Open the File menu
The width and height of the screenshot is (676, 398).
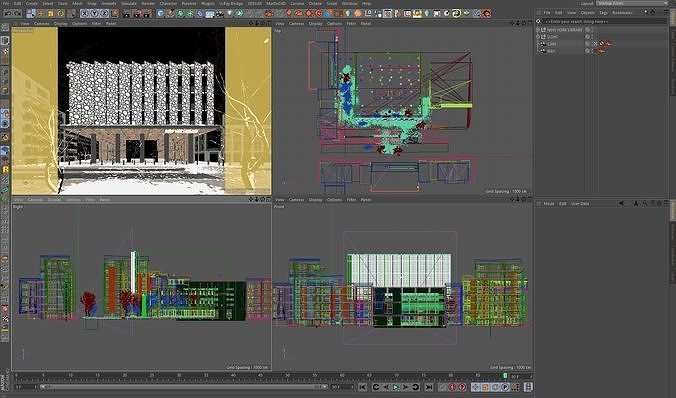point(6,3)
